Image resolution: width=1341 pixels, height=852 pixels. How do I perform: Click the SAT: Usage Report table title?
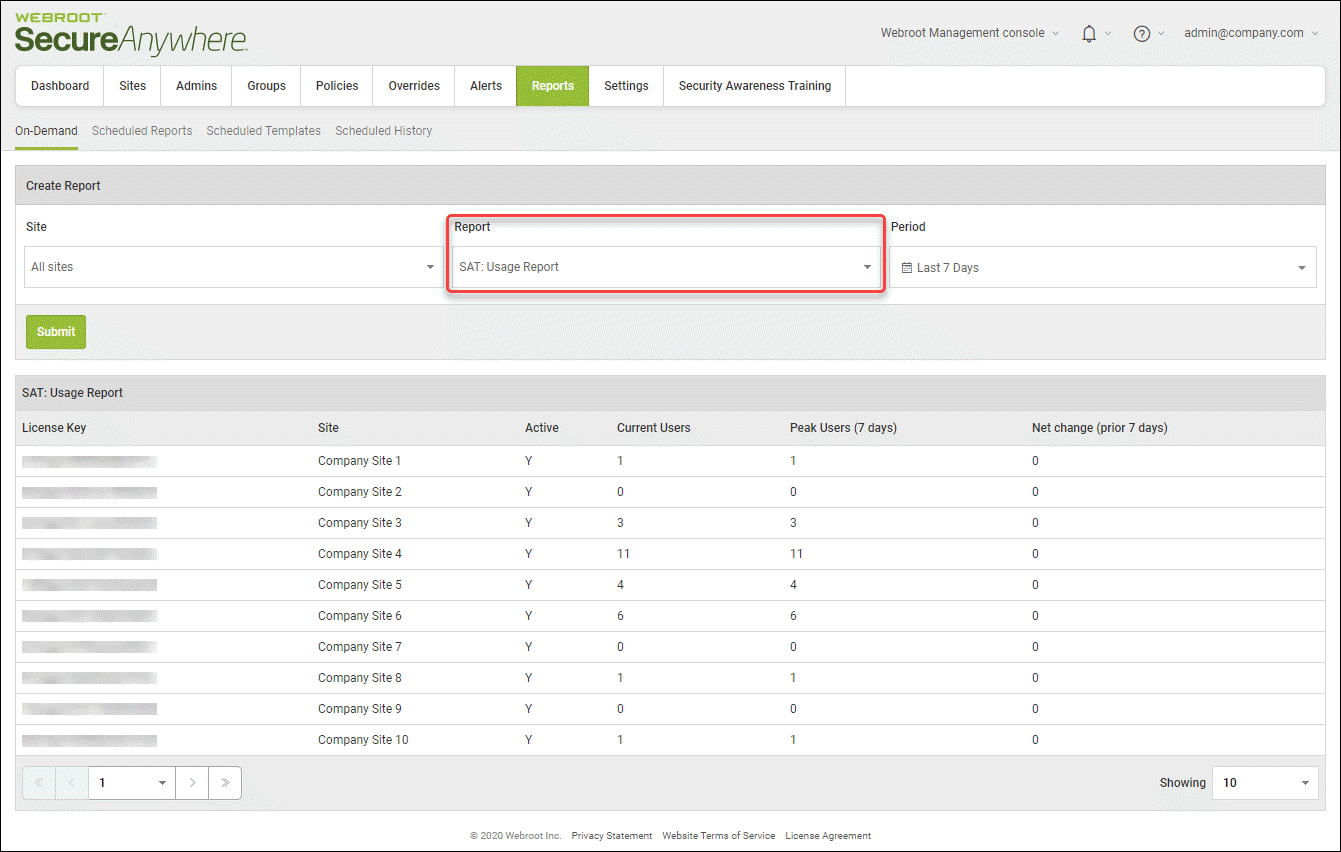tap(72, 393)
